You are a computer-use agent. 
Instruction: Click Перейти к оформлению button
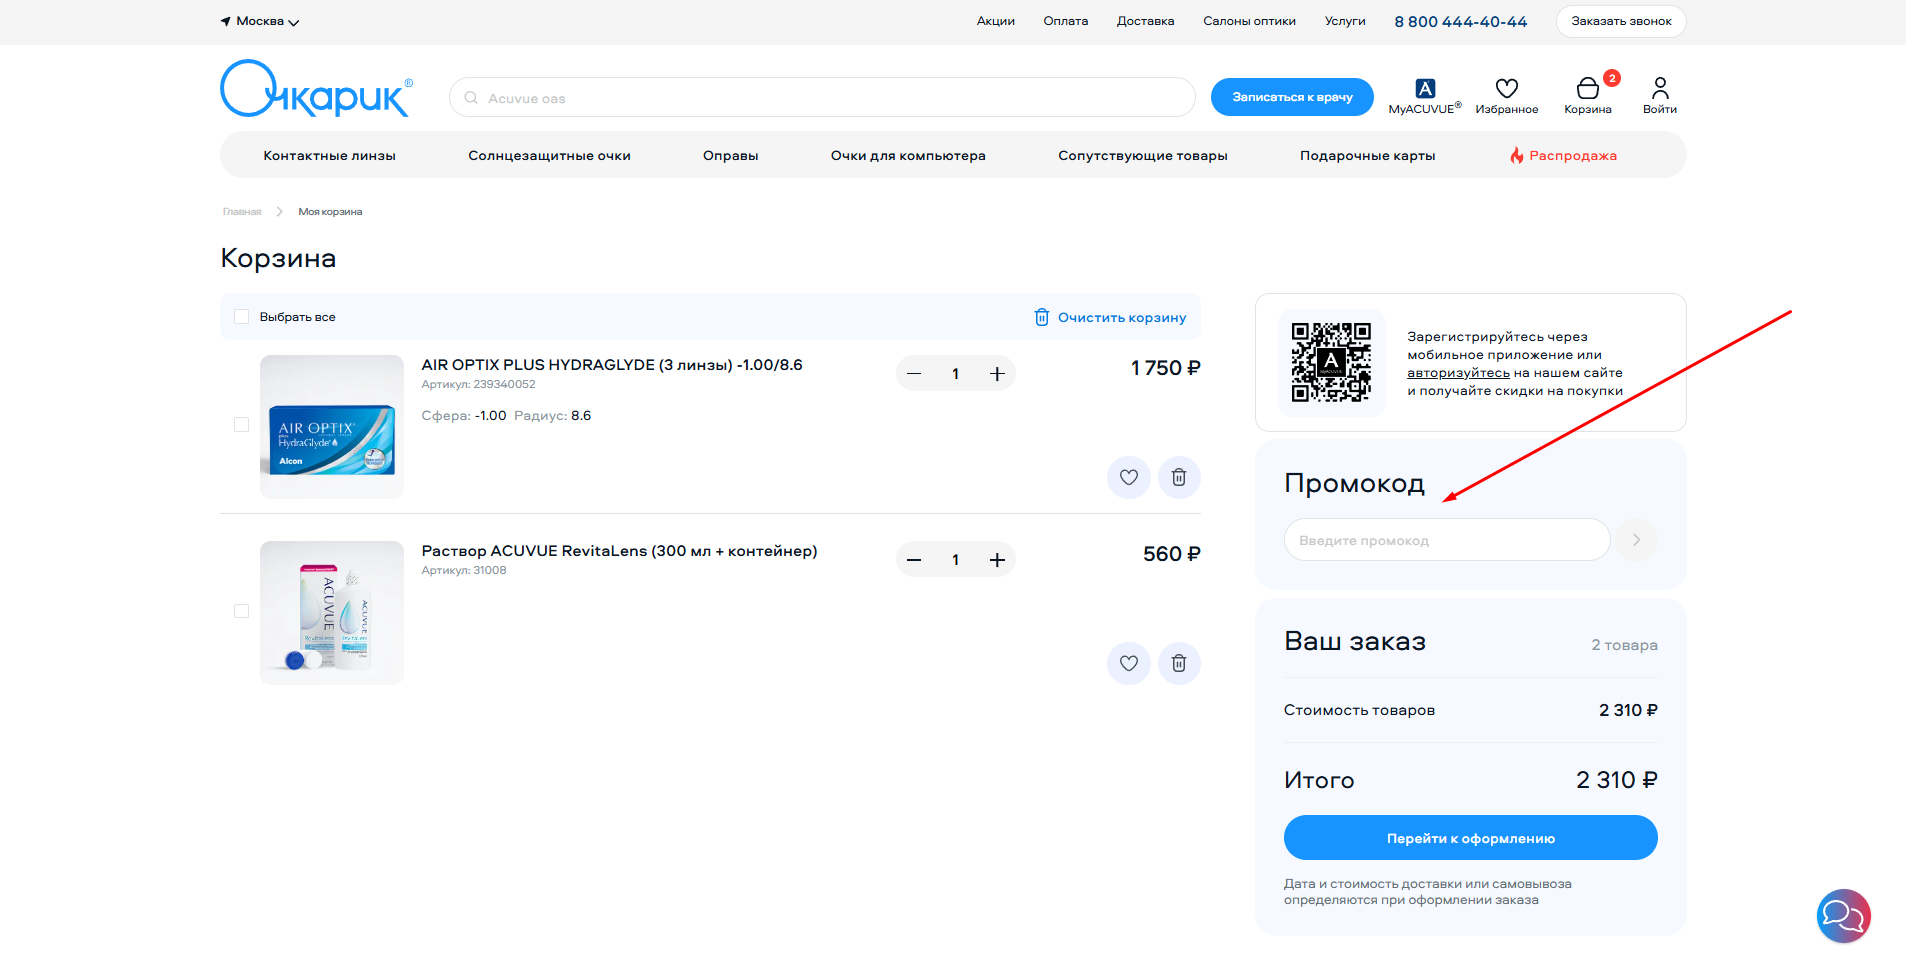point(1470,838)
